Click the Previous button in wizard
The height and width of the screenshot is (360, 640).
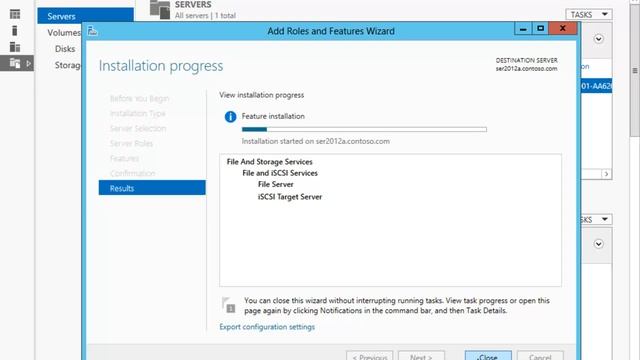369,356
